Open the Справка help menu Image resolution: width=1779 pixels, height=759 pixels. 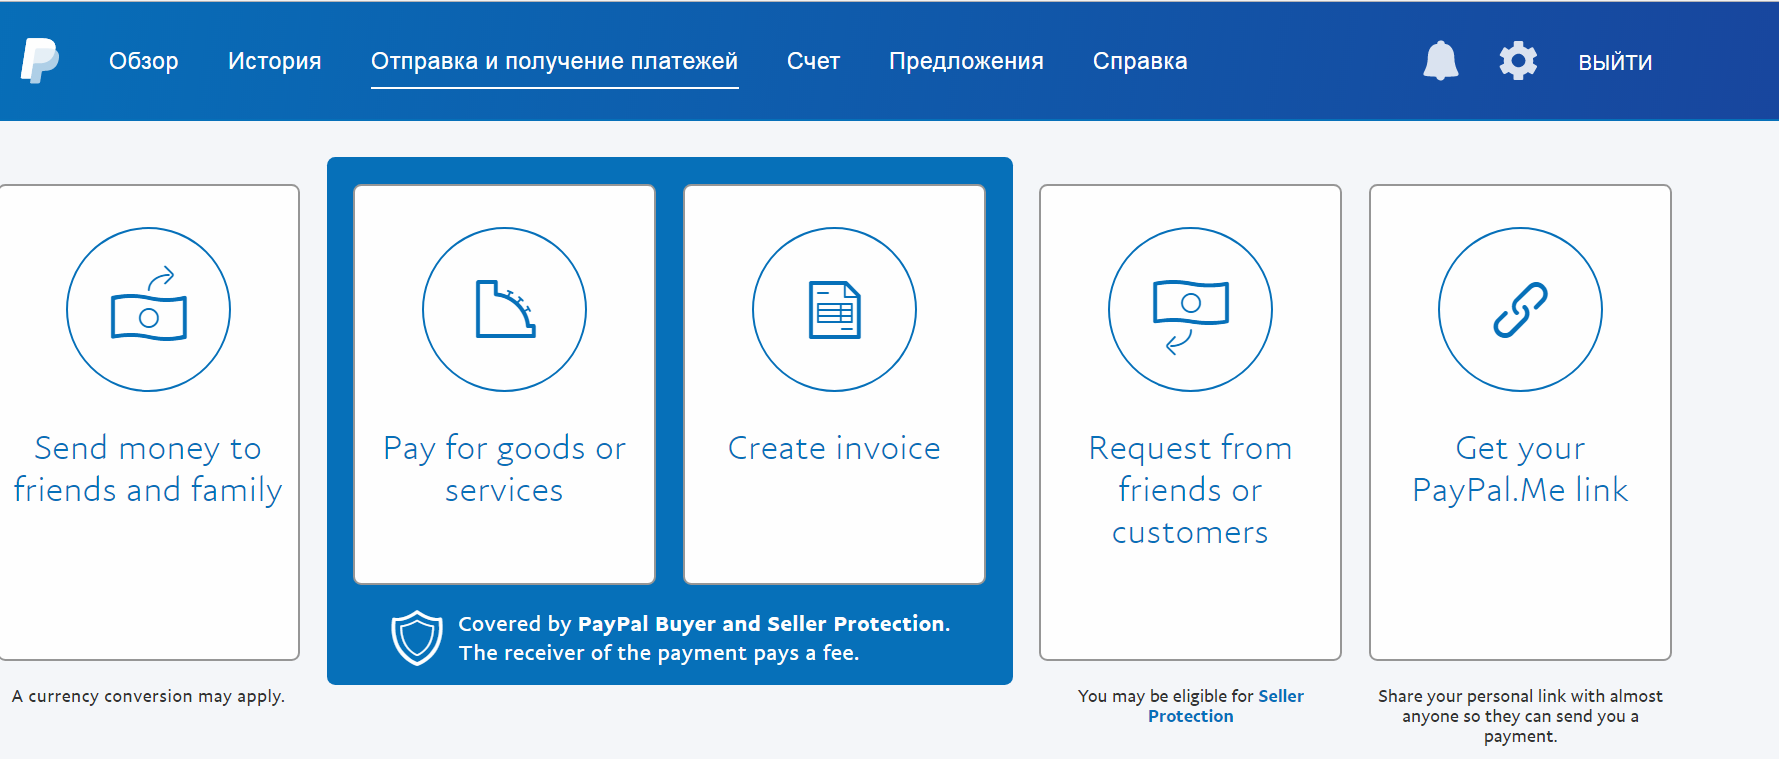point(1140,61)
